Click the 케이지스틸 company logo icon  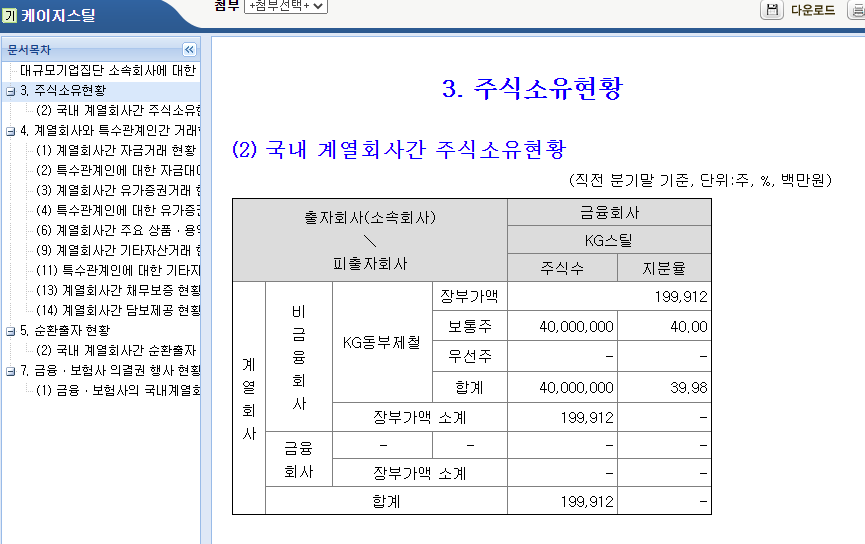click(9, 15)
